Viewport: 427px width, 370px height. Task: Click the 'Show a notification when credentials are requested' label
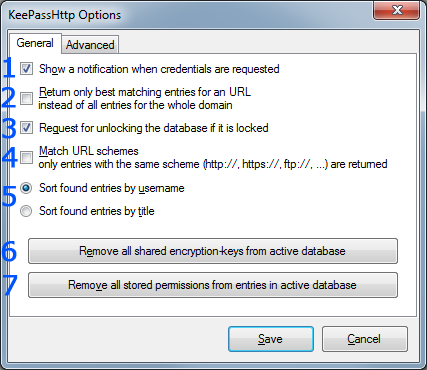tap(159, 69)
